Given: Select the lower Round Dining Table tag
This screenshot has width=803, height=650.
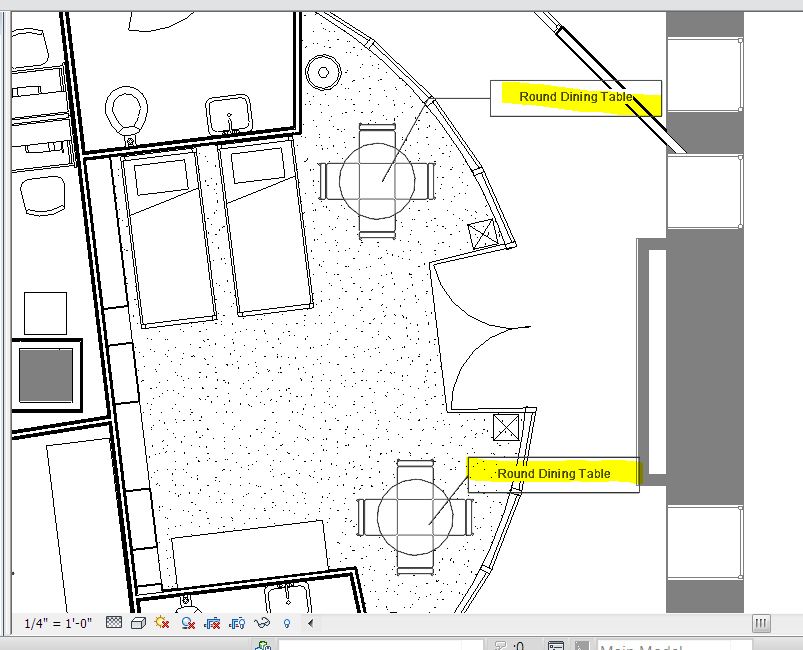Looking at the screenshot, I should [554, 474].
